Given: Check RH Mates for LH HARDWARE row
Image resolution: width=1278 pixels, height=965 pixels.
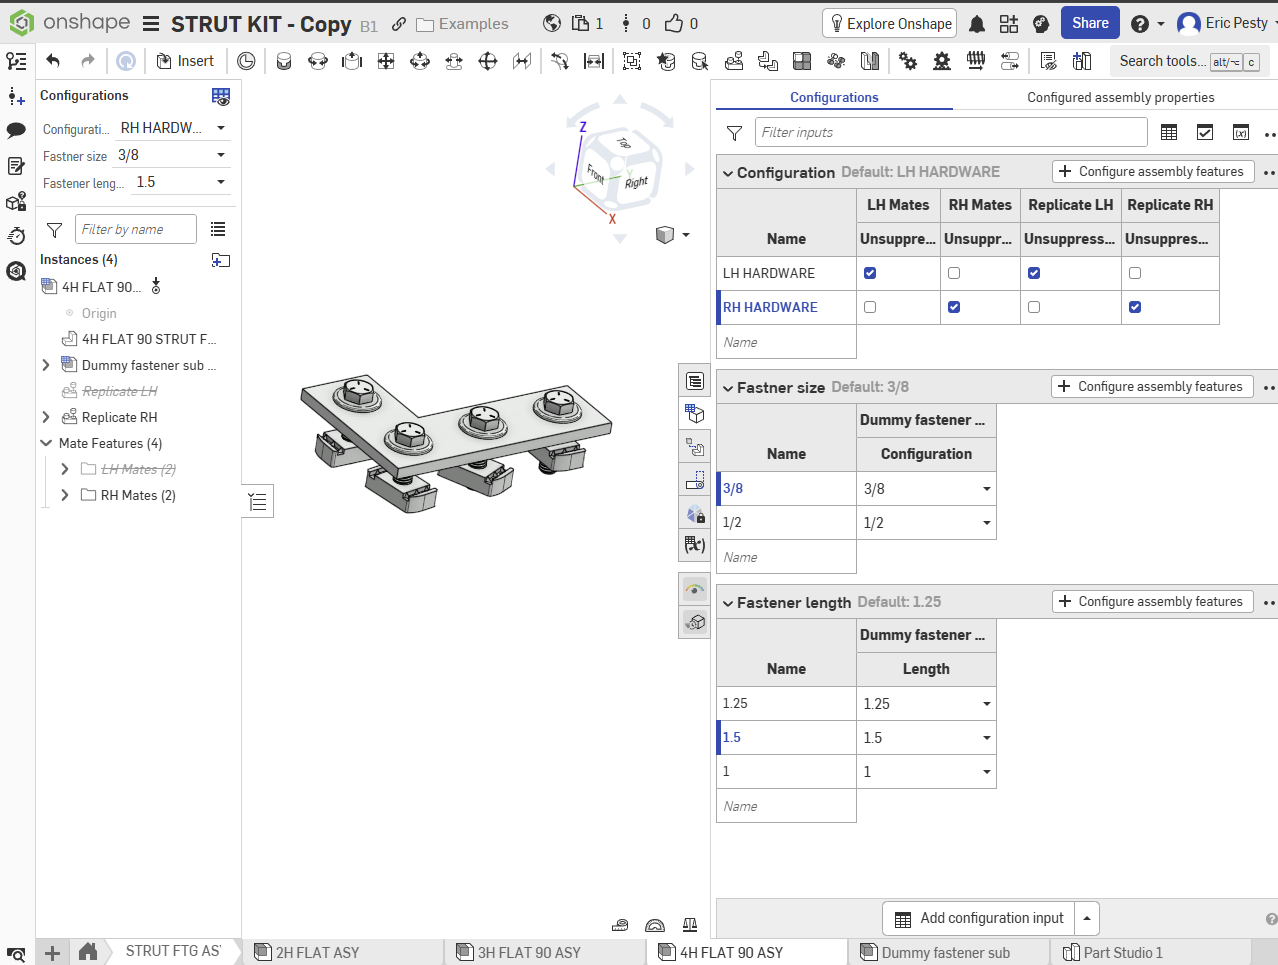Looking at the screenshot, I should pos(954,273).
